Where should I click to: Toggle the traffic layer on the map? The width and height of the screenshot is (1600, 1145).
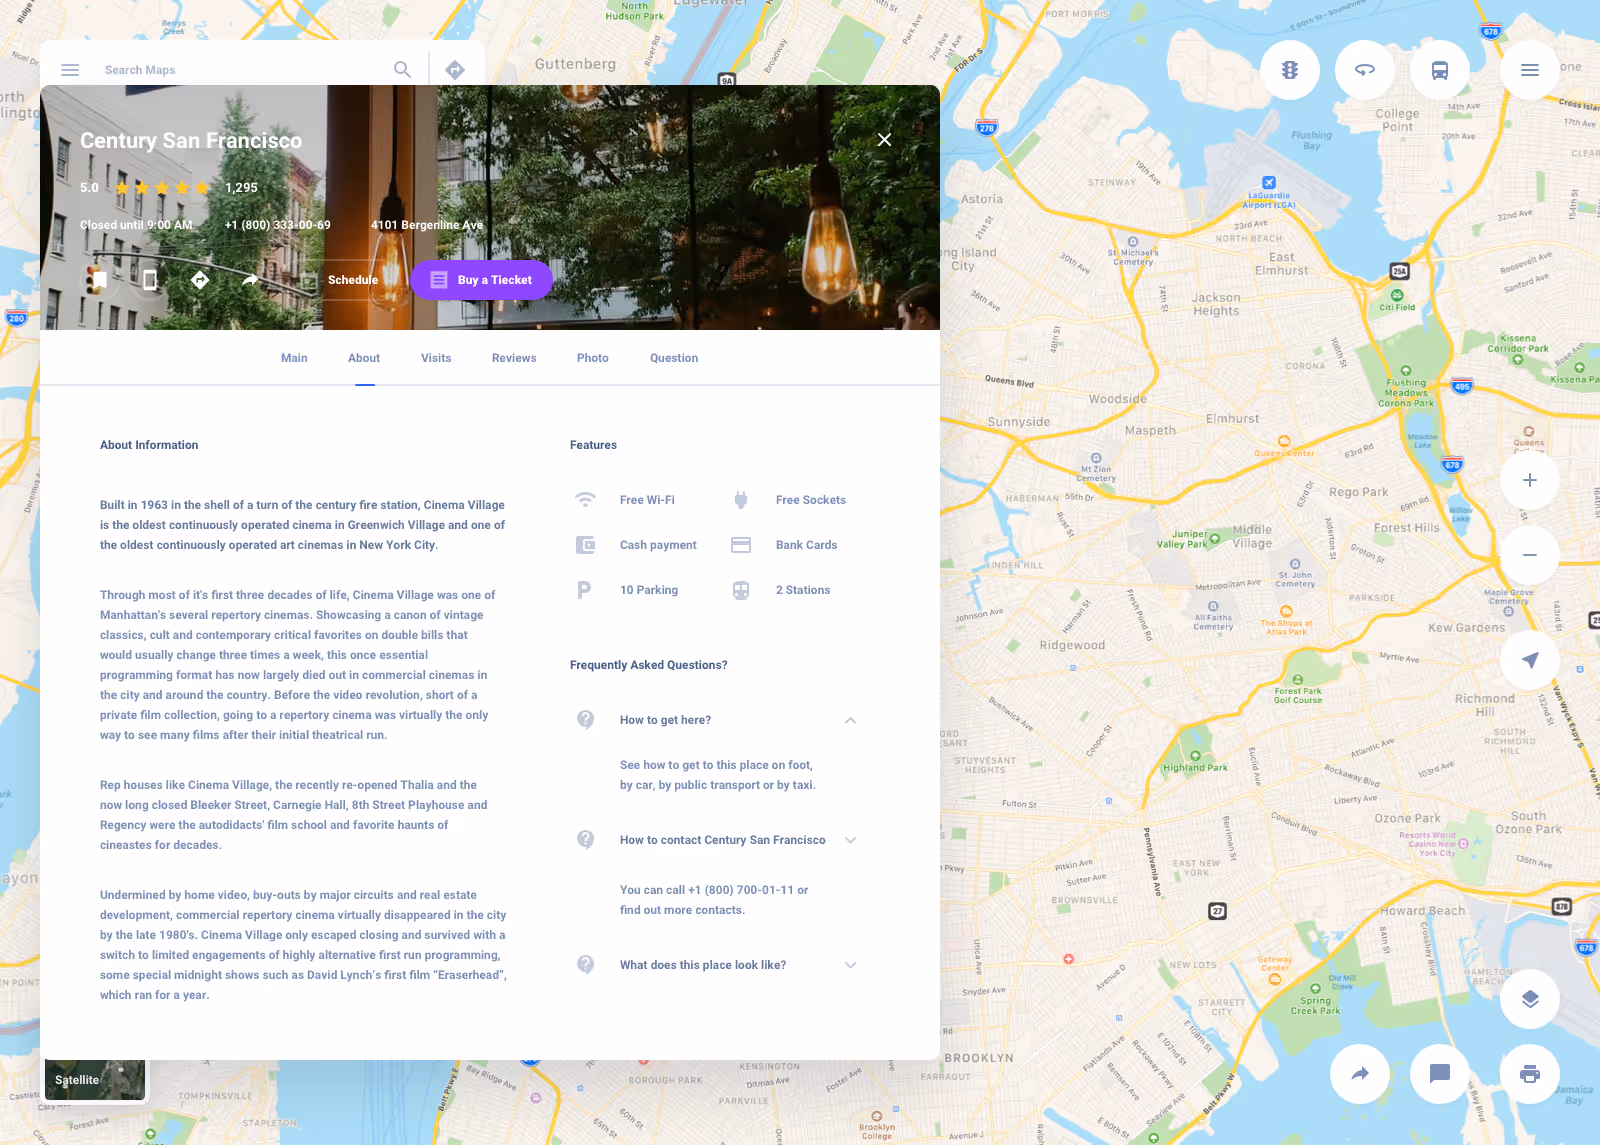(1289, 70)
